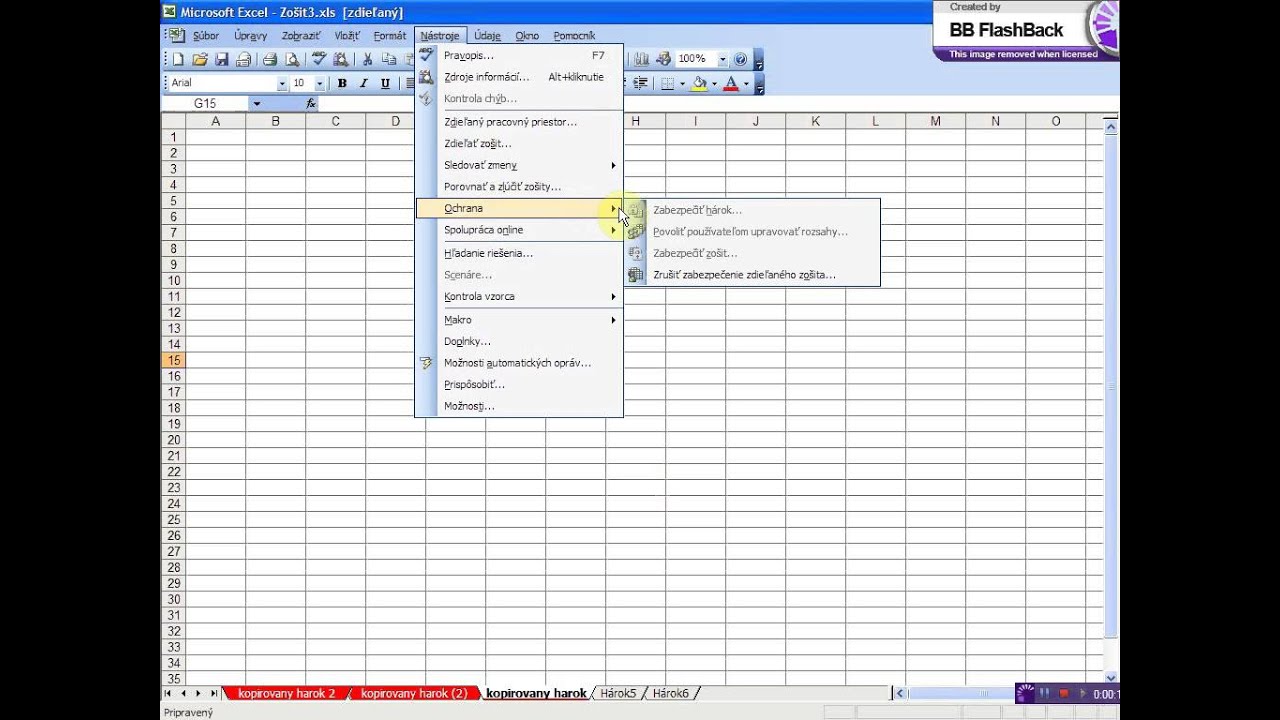Click Hľadanie riešenia menu entry
This screenshot has height=720, width=1280.
519,254
